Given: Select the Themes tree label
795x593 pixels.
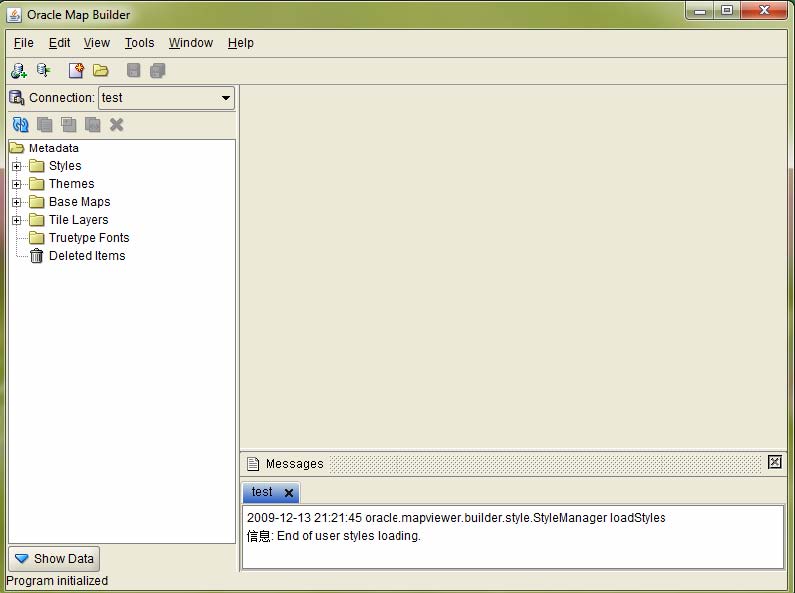Looking at the screenshot, I should coord(71,183).
